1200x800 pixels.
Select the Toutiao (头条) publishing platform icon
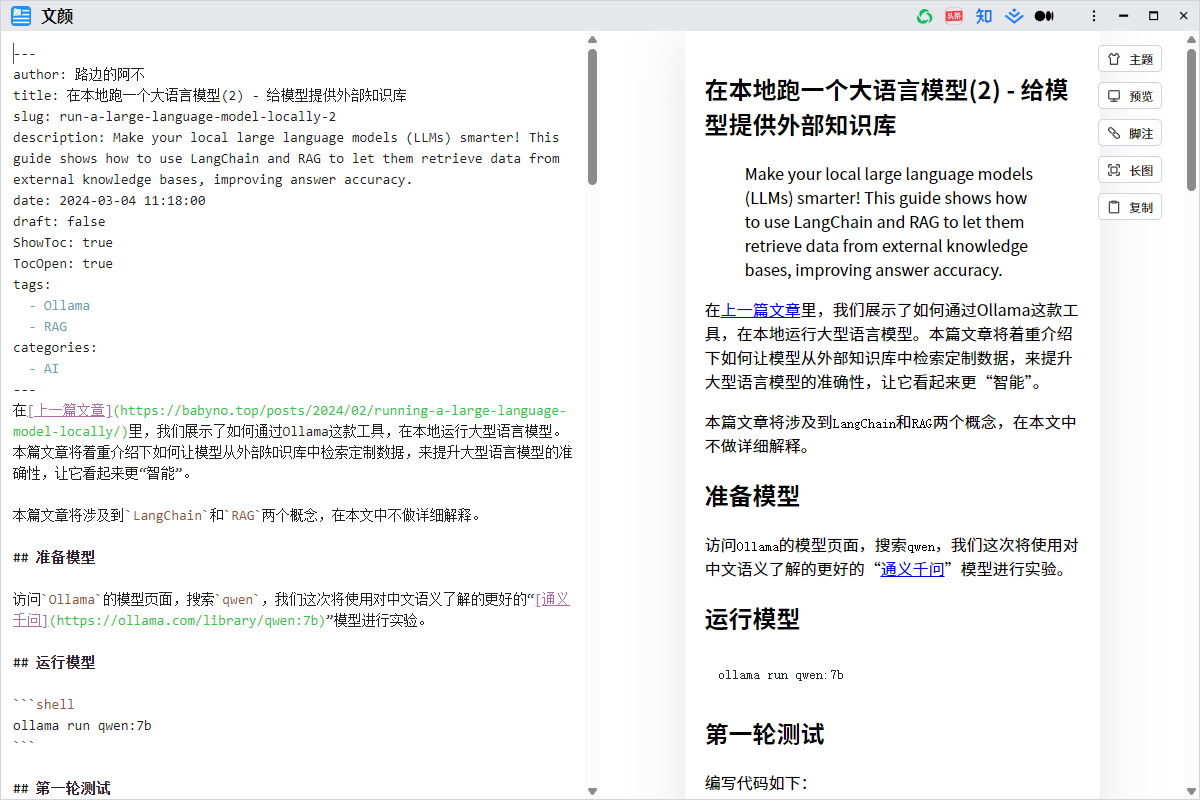click(953, 15)
